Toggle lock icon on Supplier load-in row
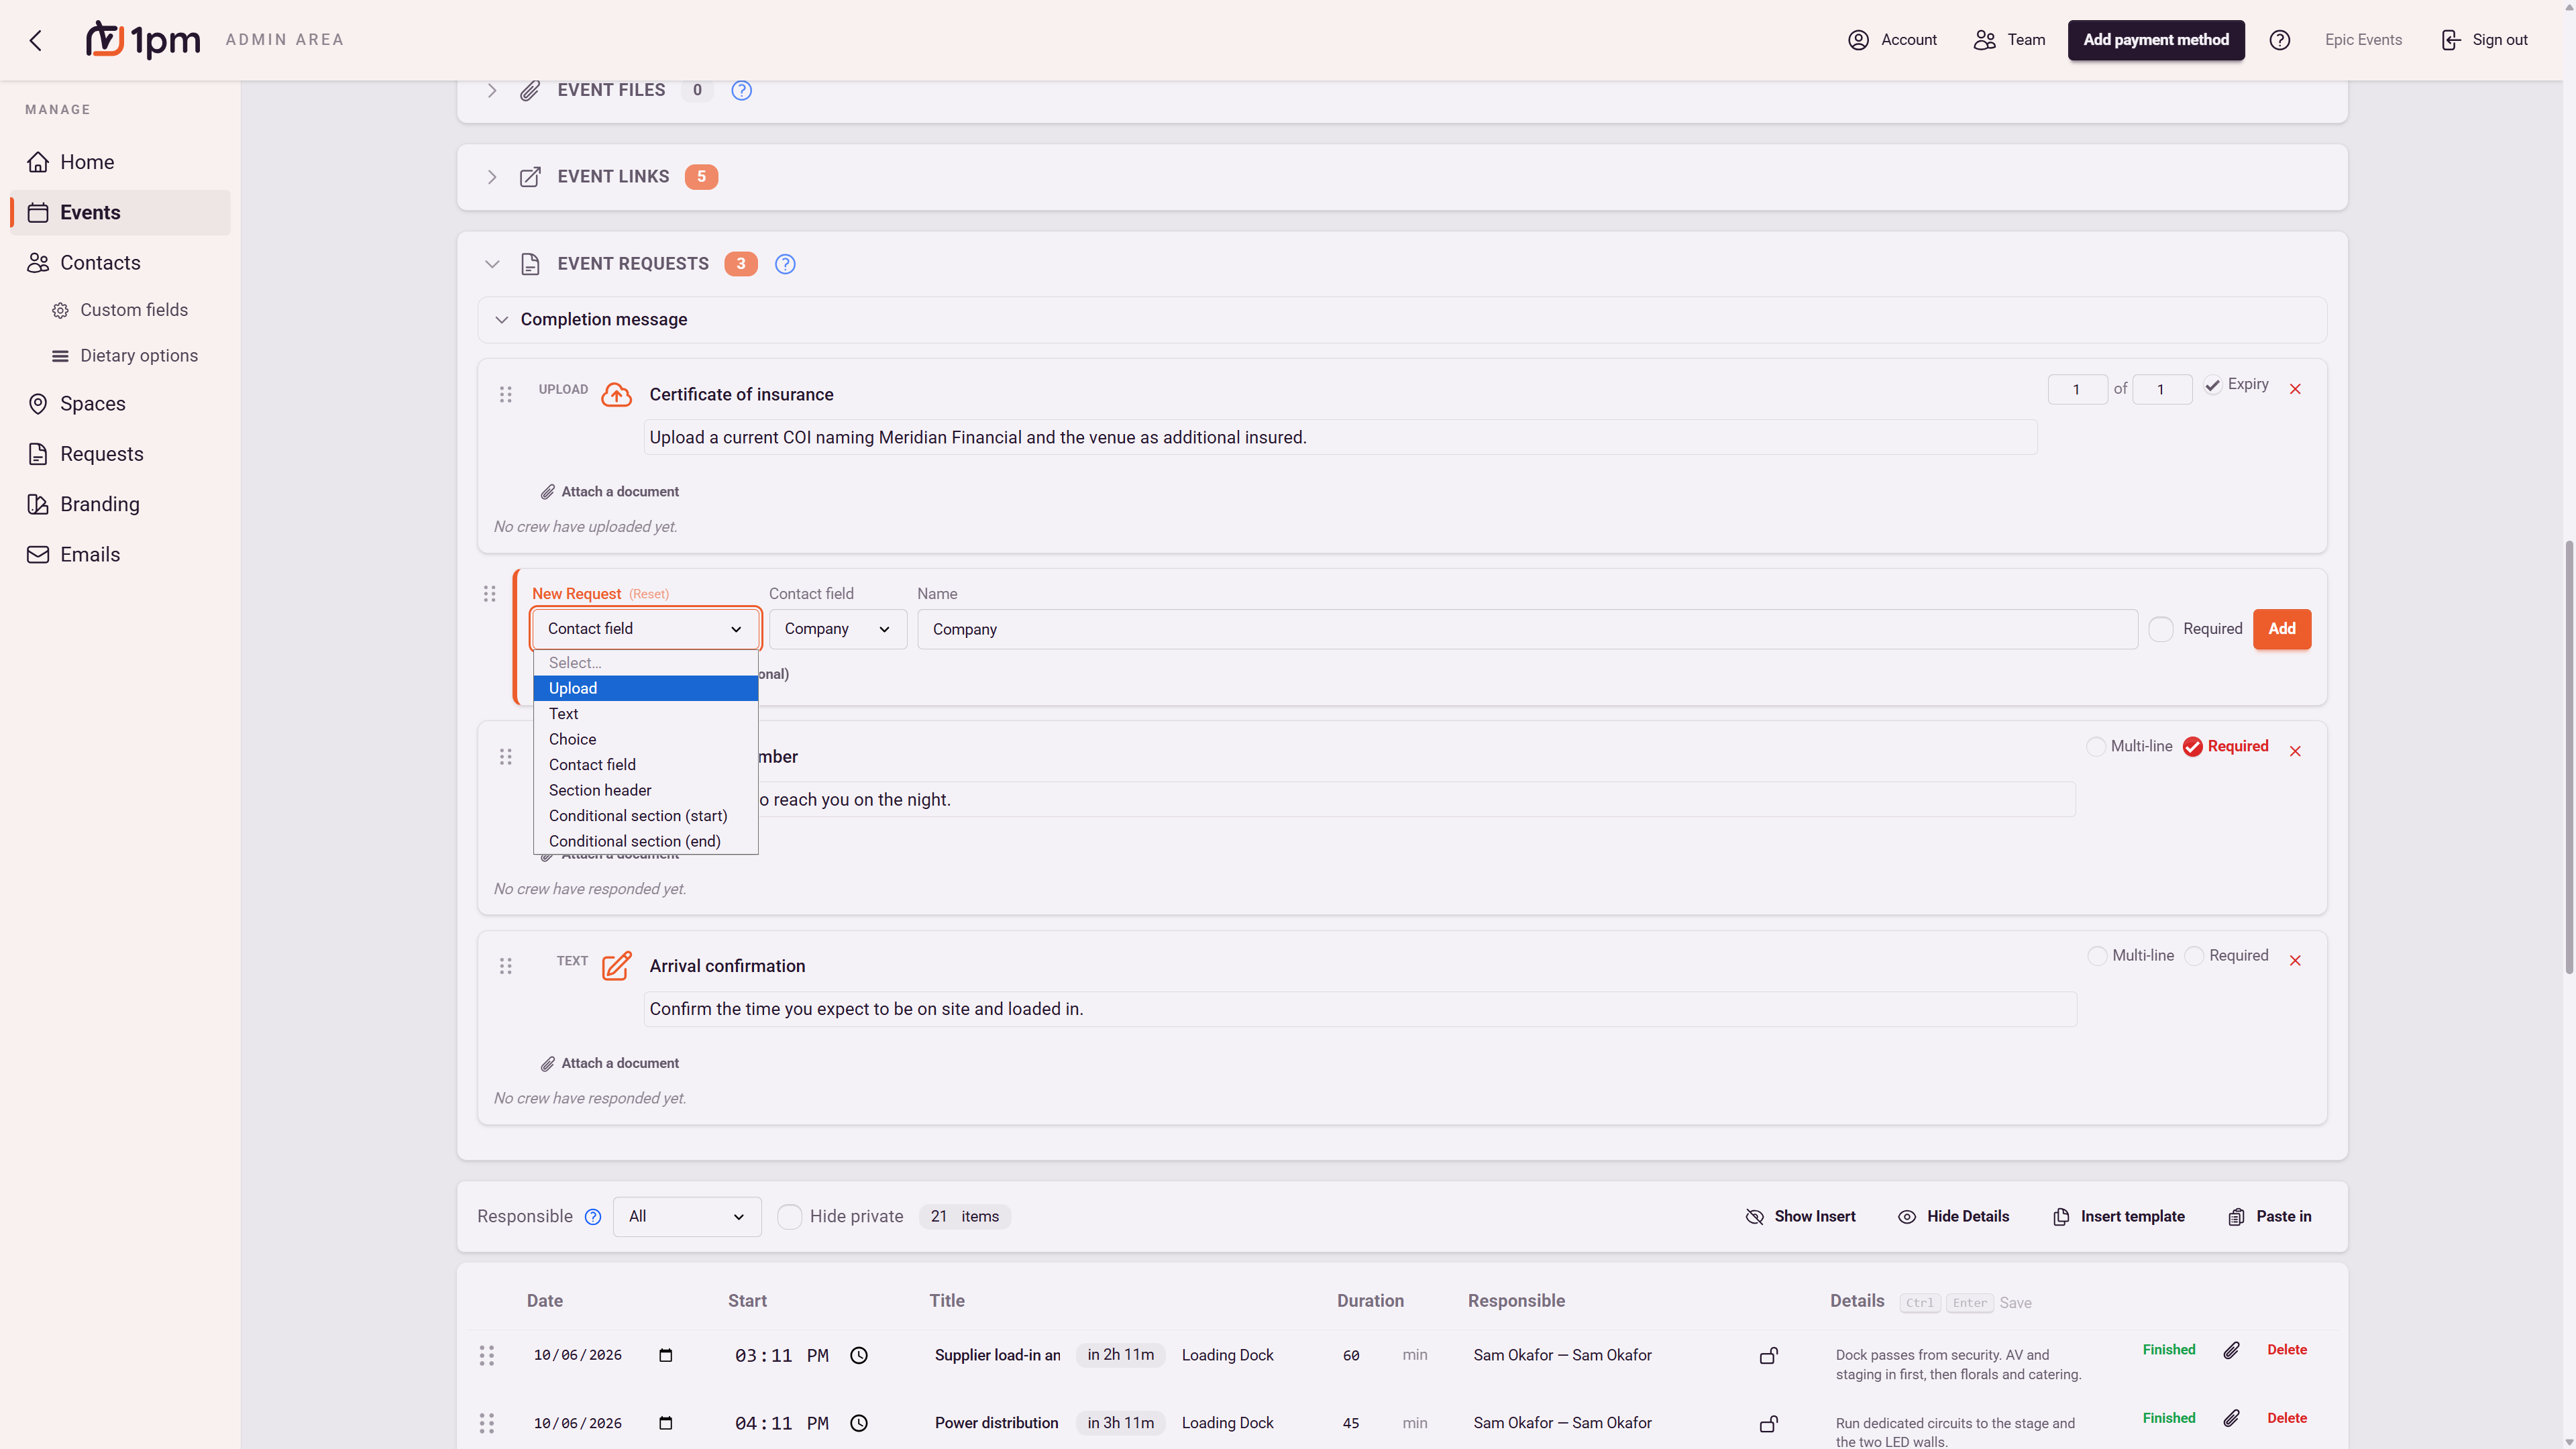 pyautogui.click(x=1769, y=1355)
